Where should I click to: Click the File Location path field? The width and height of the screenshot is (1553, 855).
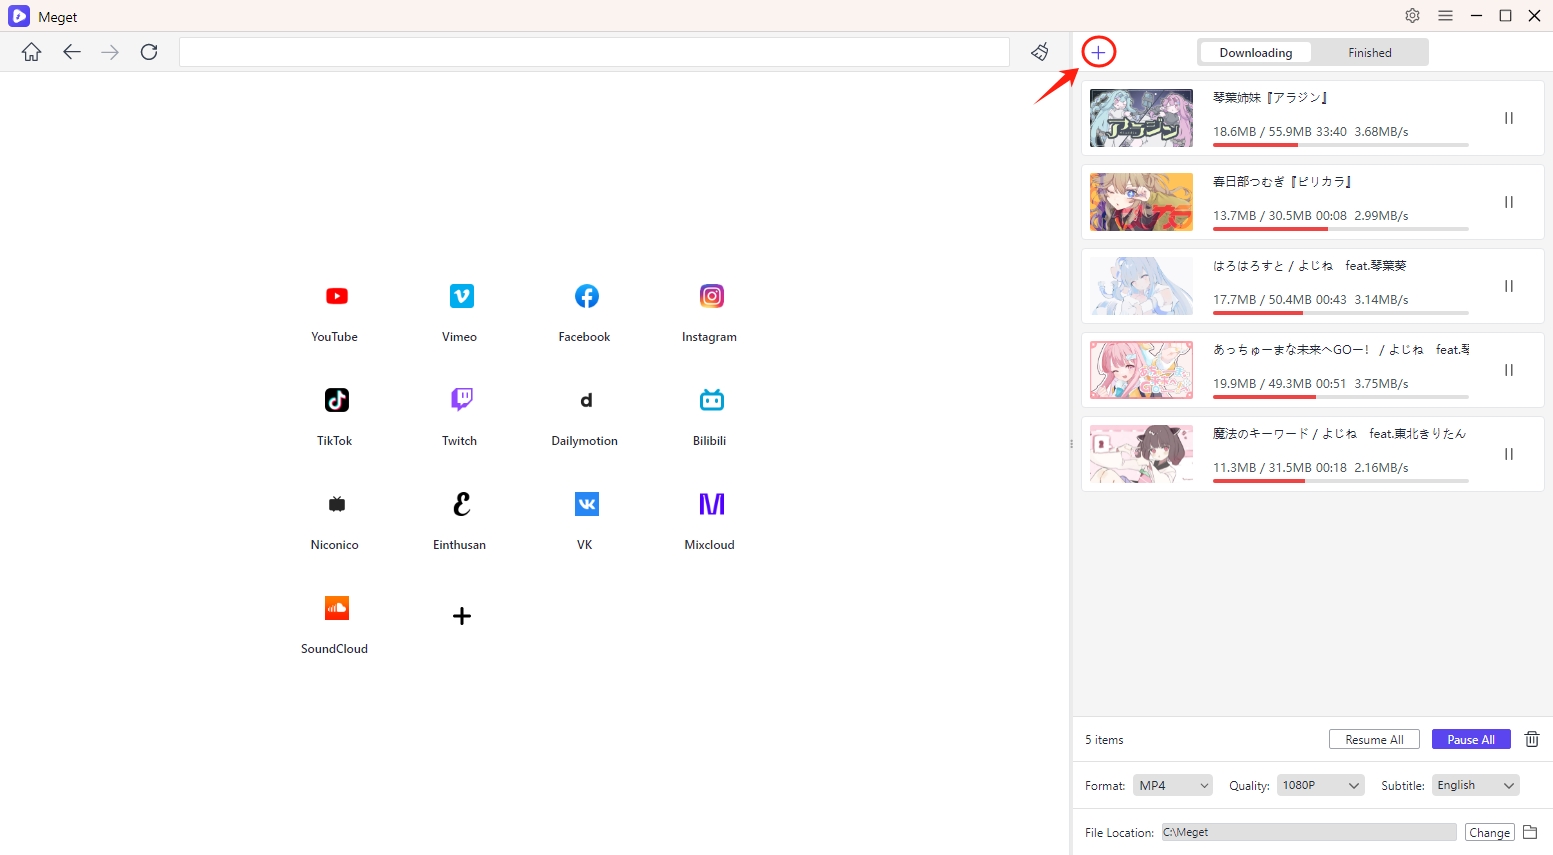[1309, 832]
